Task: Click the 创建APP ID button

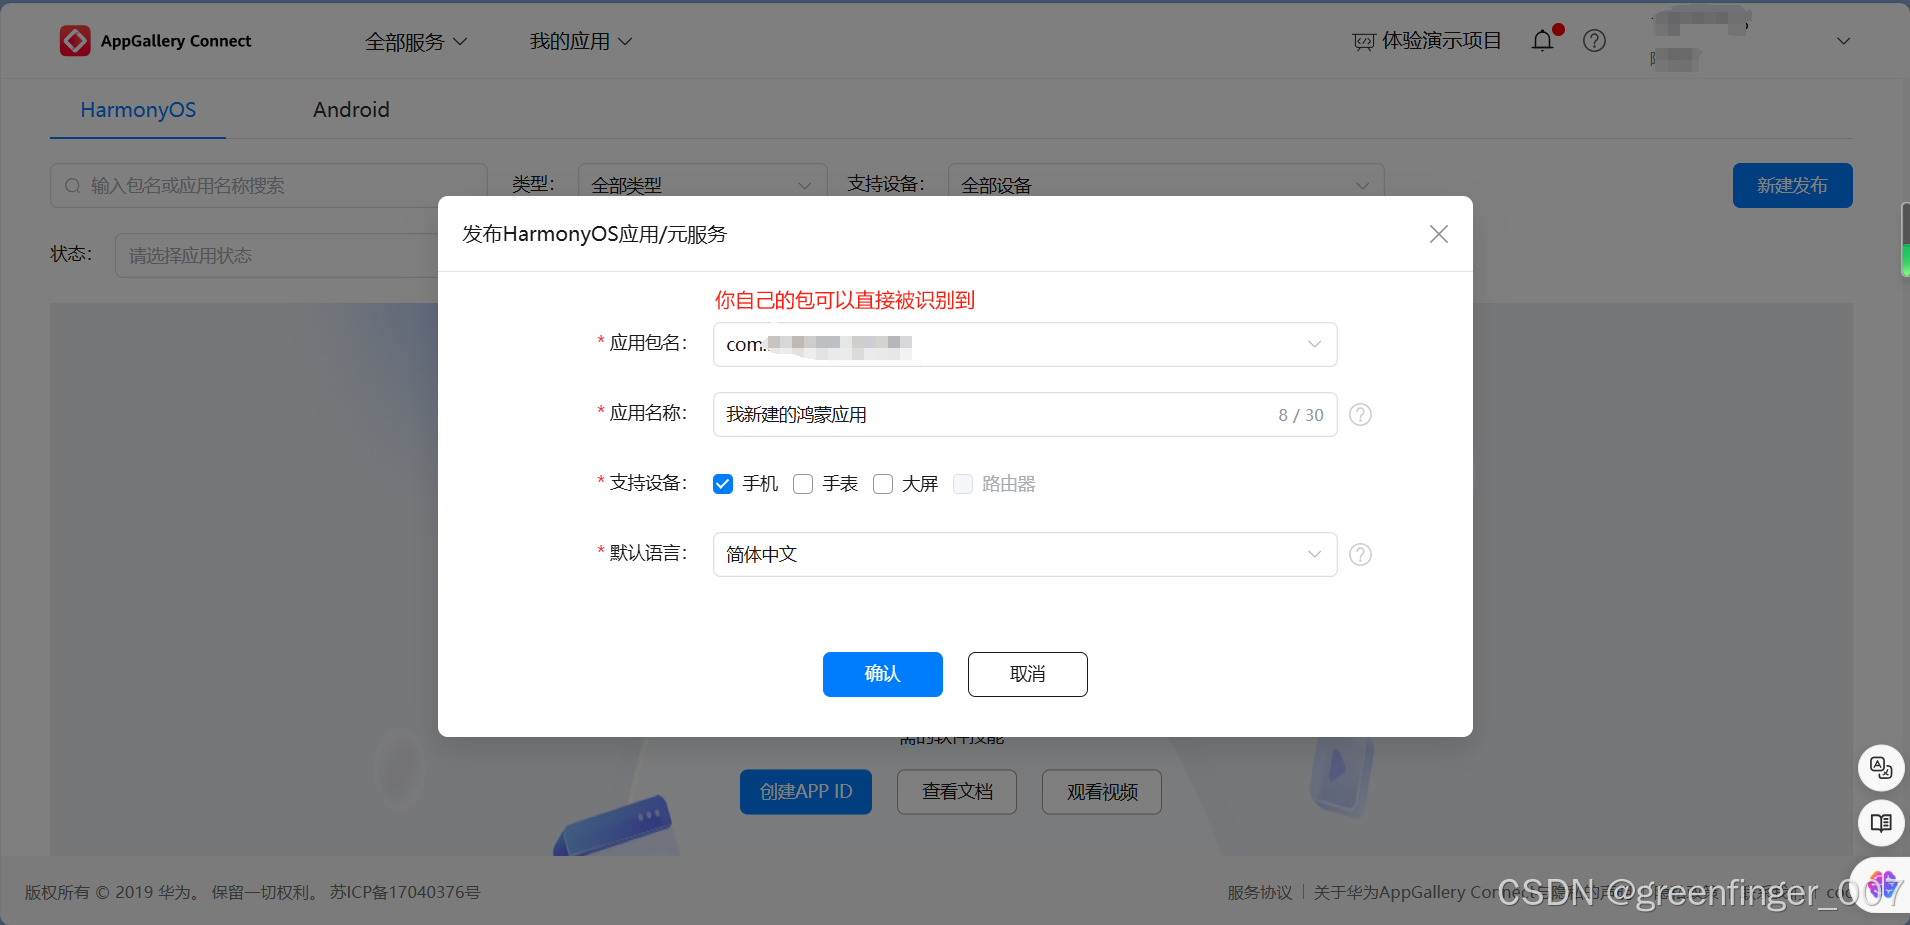Action: pyautogui.click(x=806, y=792)
